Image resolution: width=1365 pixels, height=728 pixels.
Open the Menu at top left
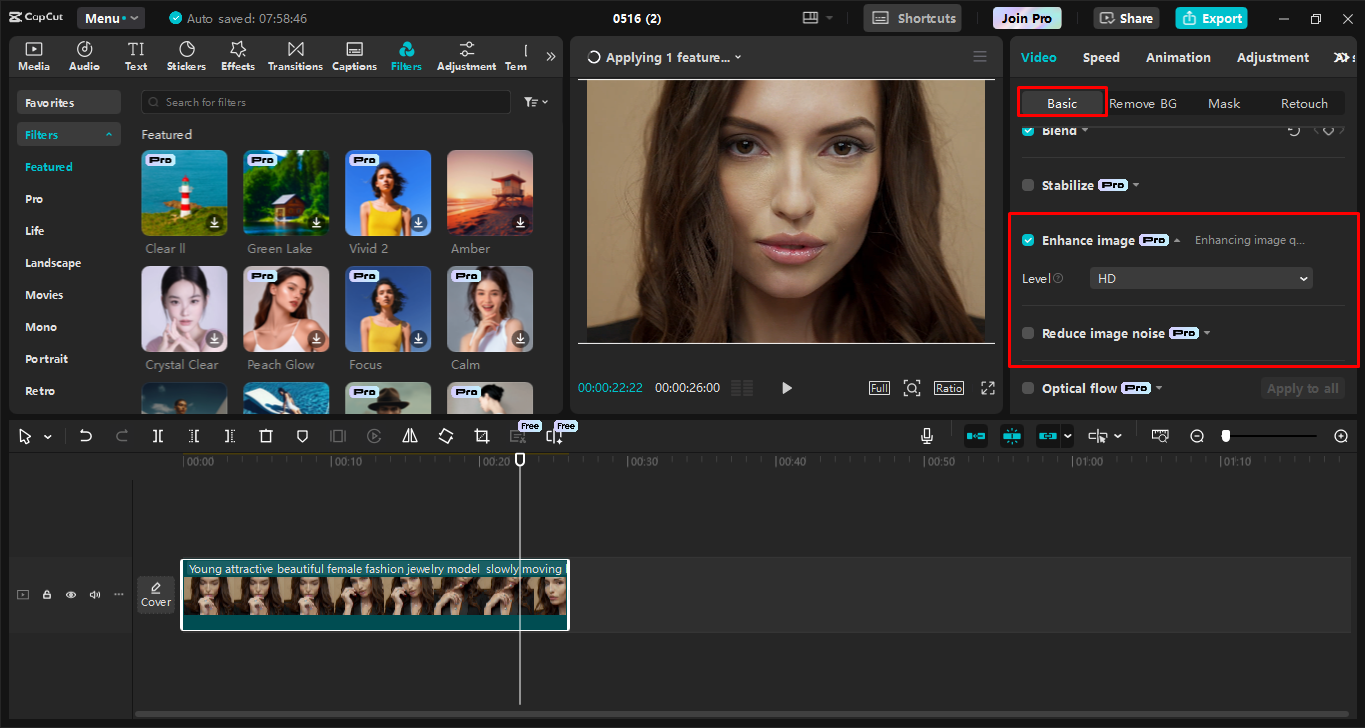click(110, 17)
